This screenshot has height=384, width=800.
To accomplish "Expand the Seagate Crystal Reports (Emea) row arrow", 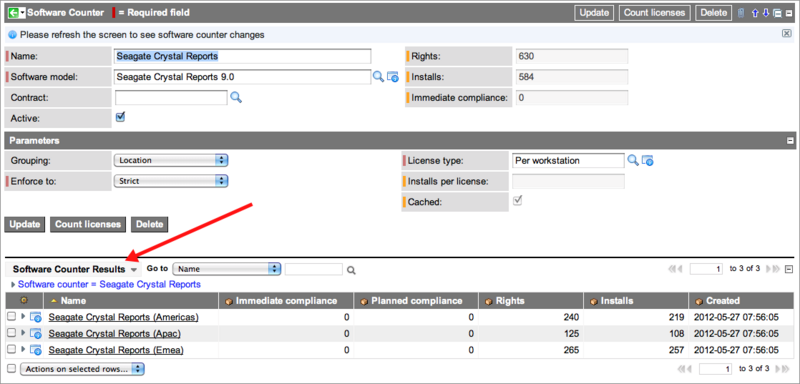I will click(x=23, y=350).
